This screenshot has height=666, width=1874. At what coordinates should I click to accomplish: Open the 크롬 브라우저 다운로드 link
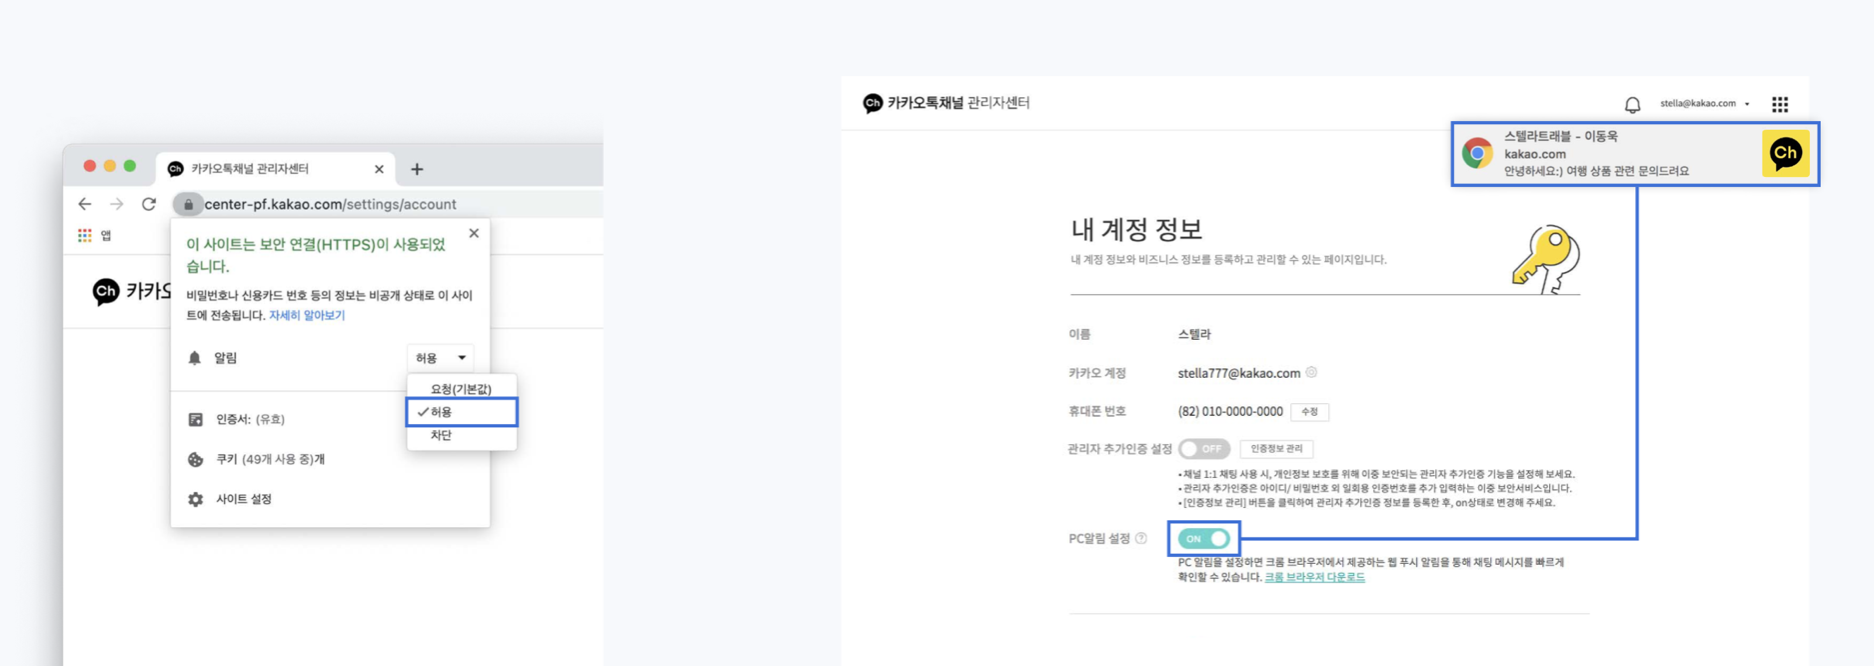(x=1314, y=577)
